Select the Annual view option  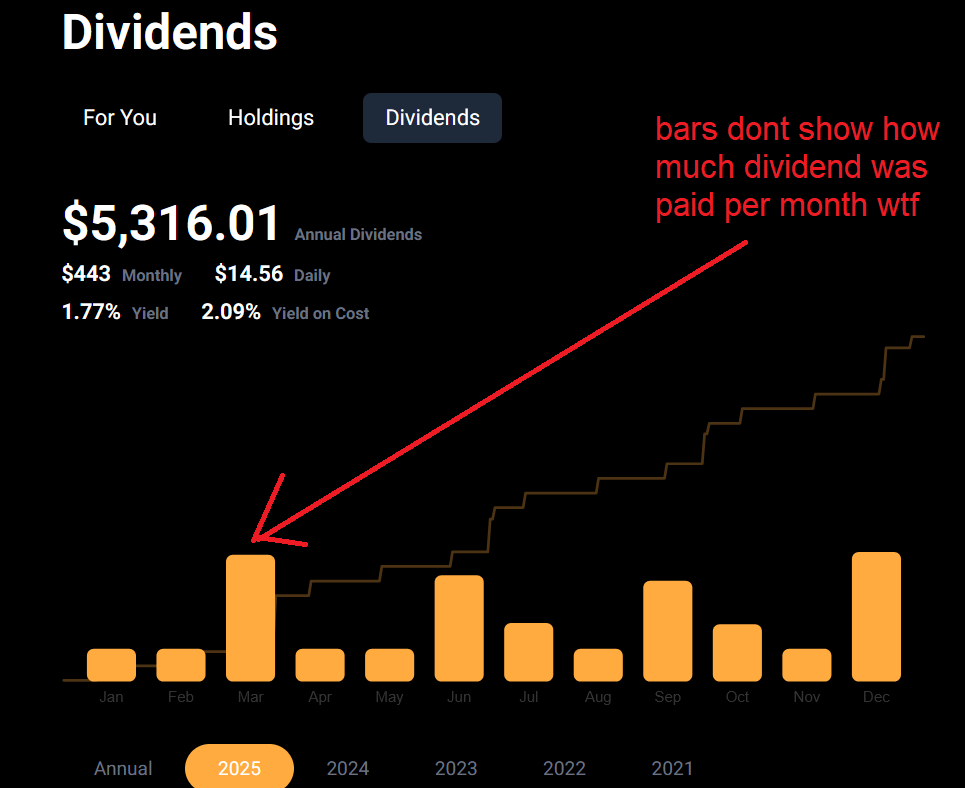point(123,768)
